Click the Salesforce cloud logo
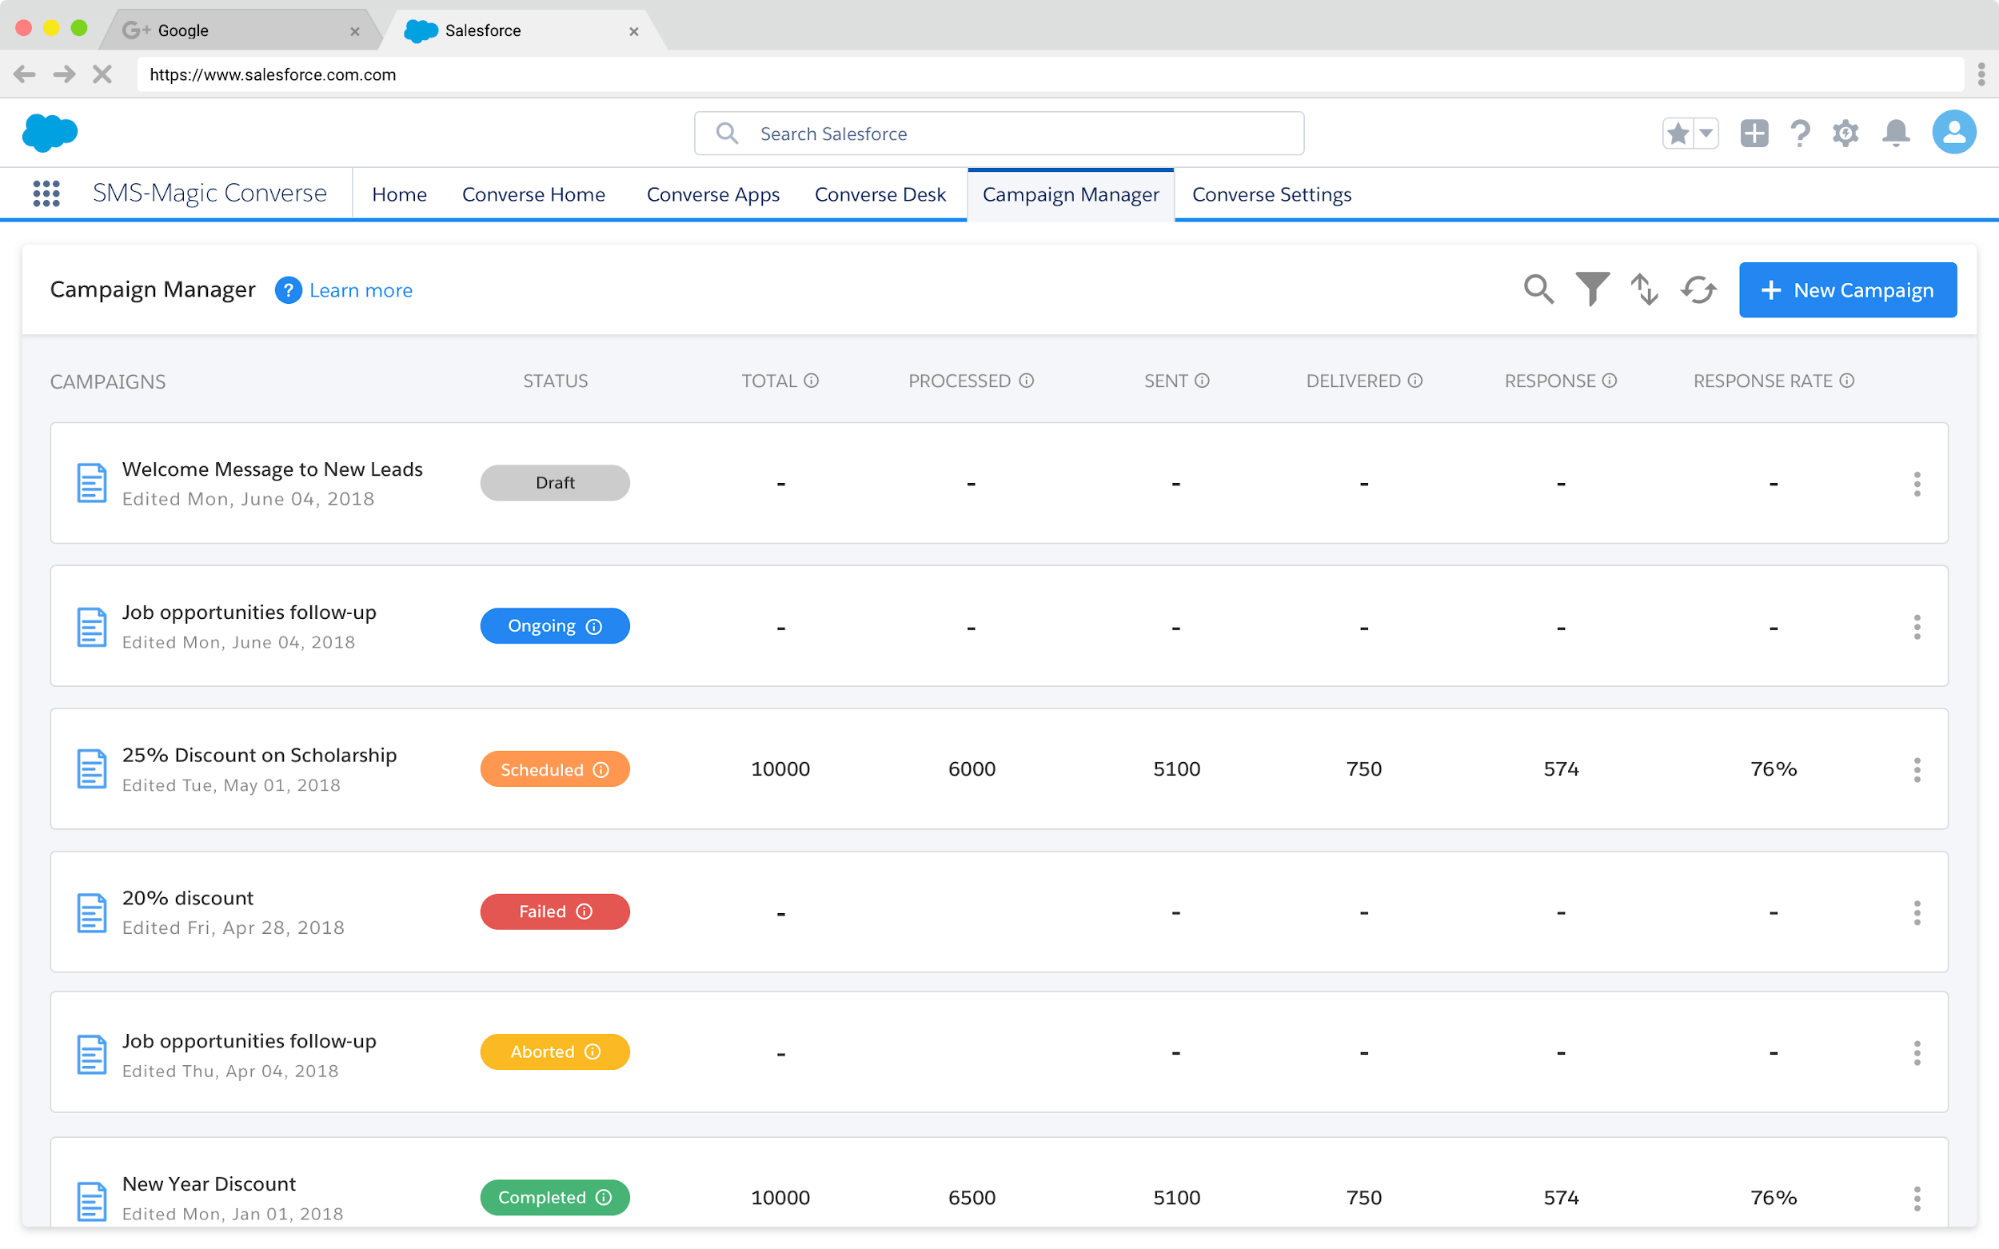This screenshot has height=1249, width=1999. 50,133
